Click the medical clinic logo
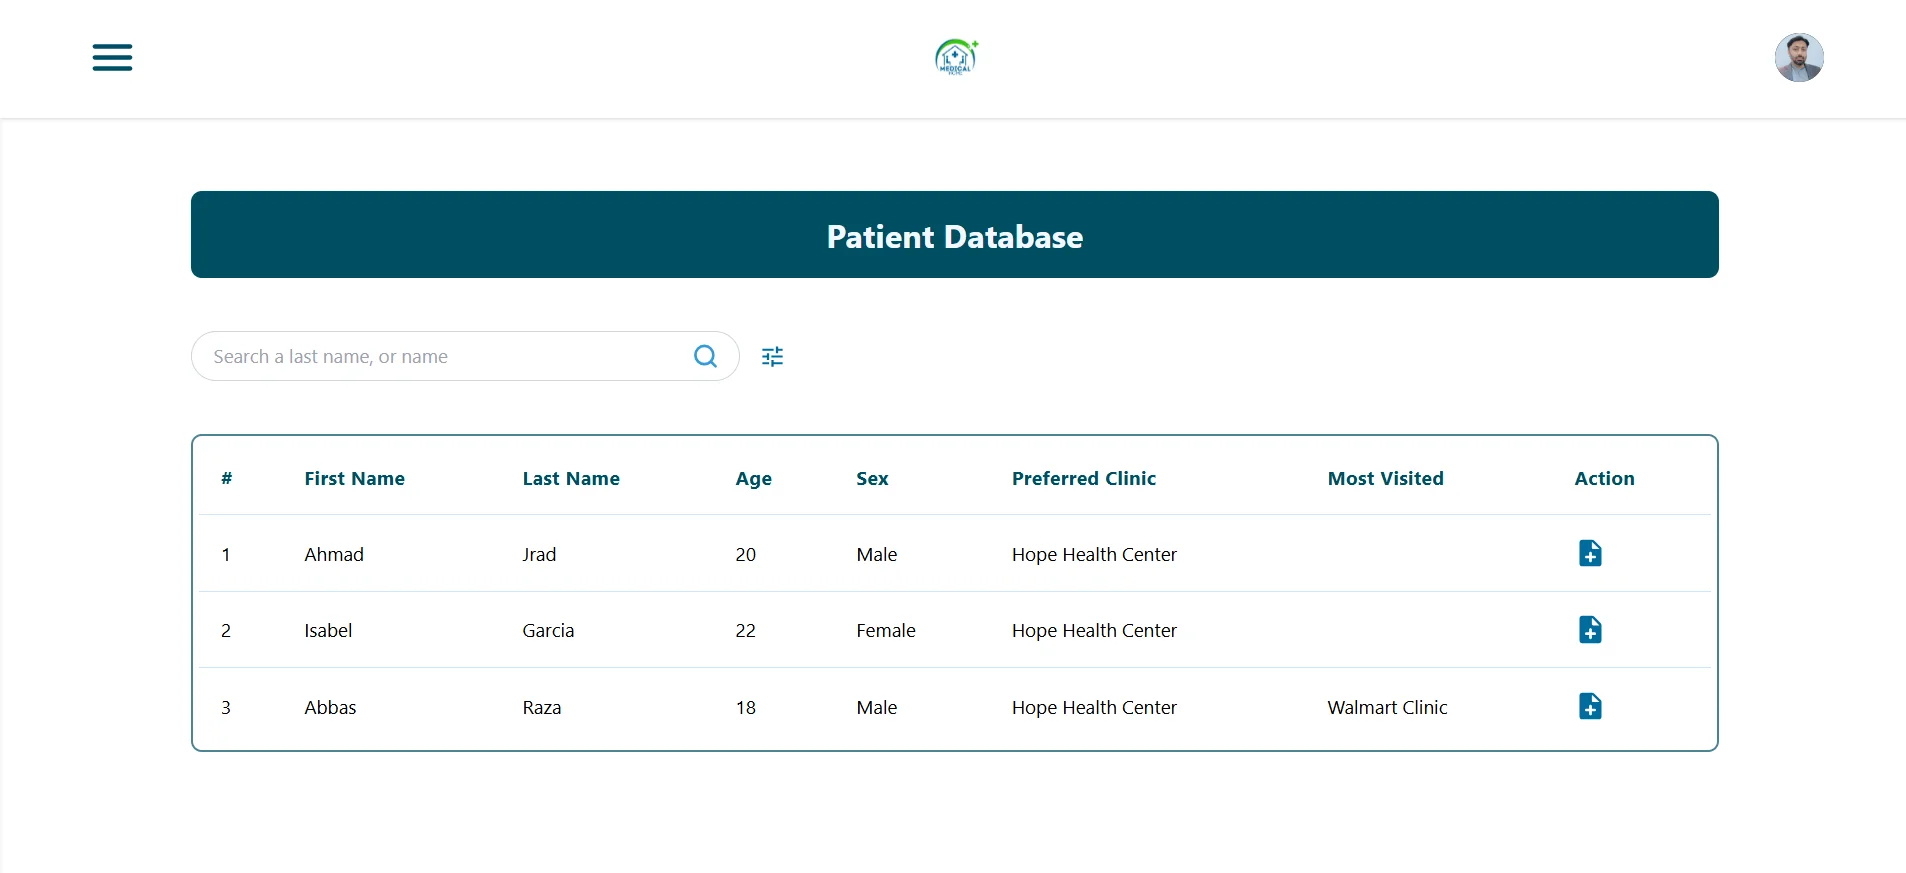 (x=956, y=57)
